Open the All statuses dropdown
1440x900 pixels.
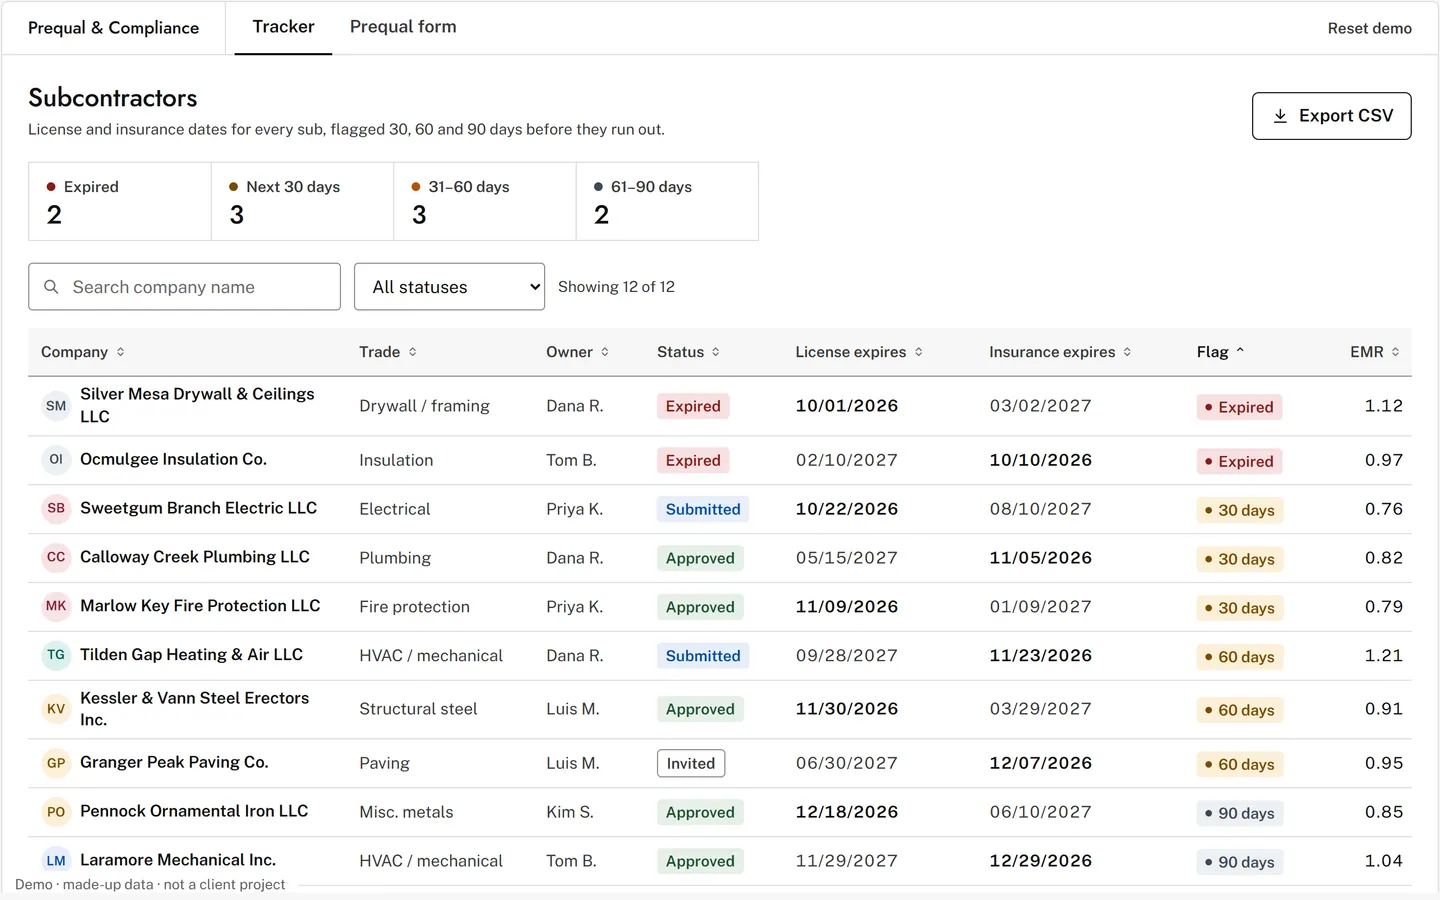(449, 287)
